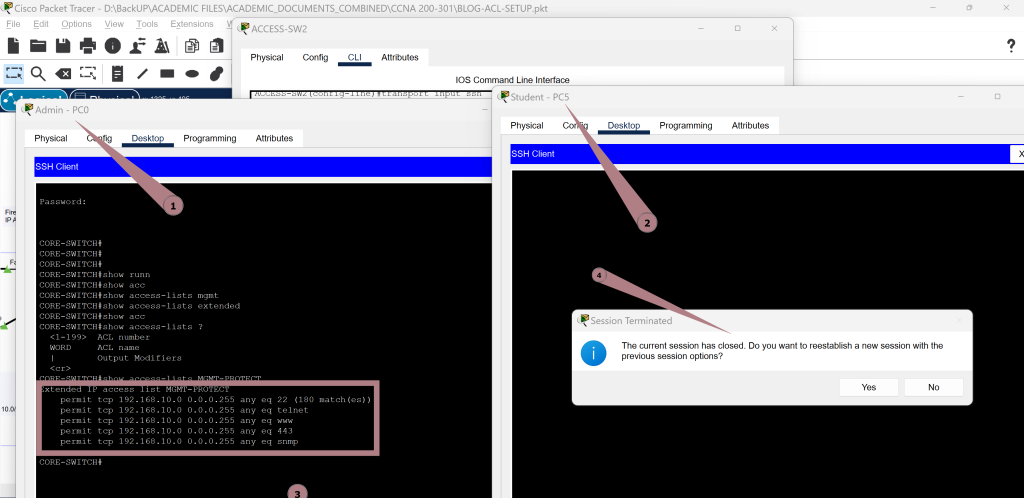Click the Help question mark icon

point(1010,46)
